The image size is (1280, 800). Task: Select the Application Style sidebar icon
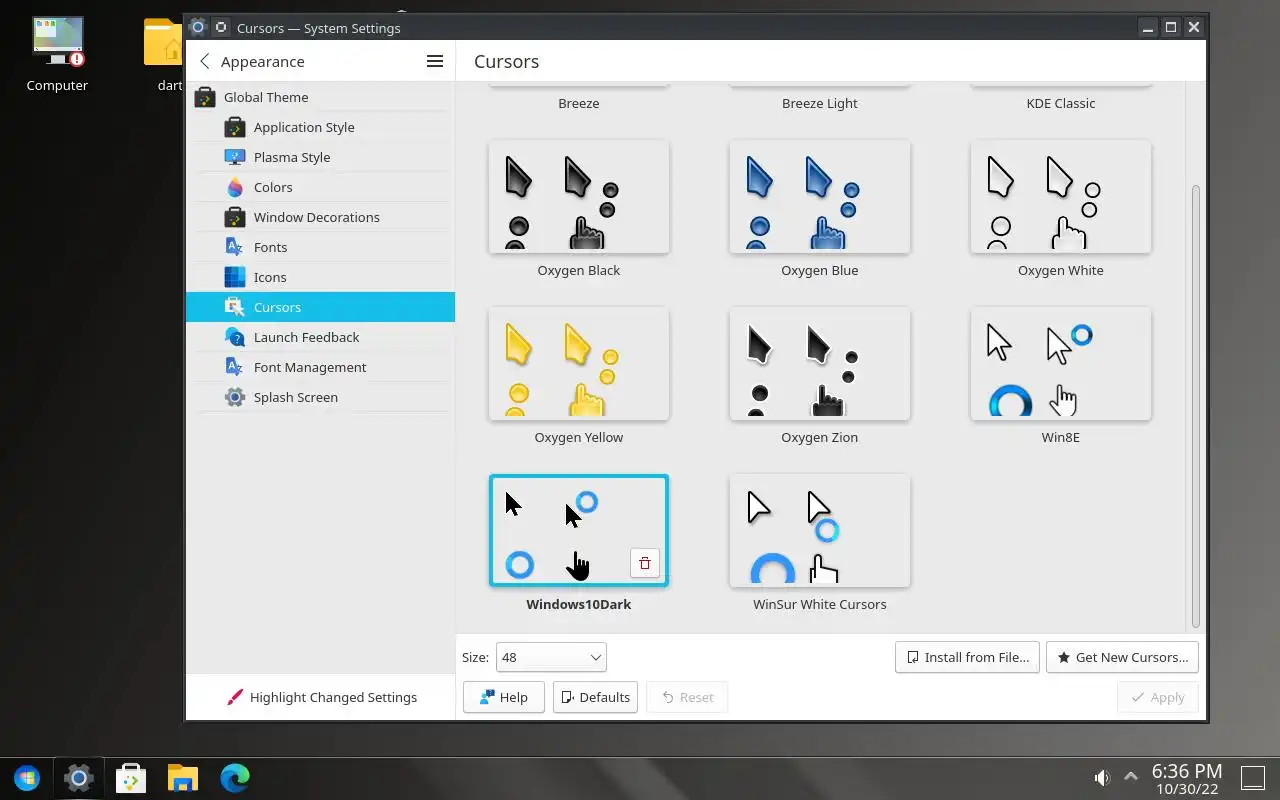(235, 127)
